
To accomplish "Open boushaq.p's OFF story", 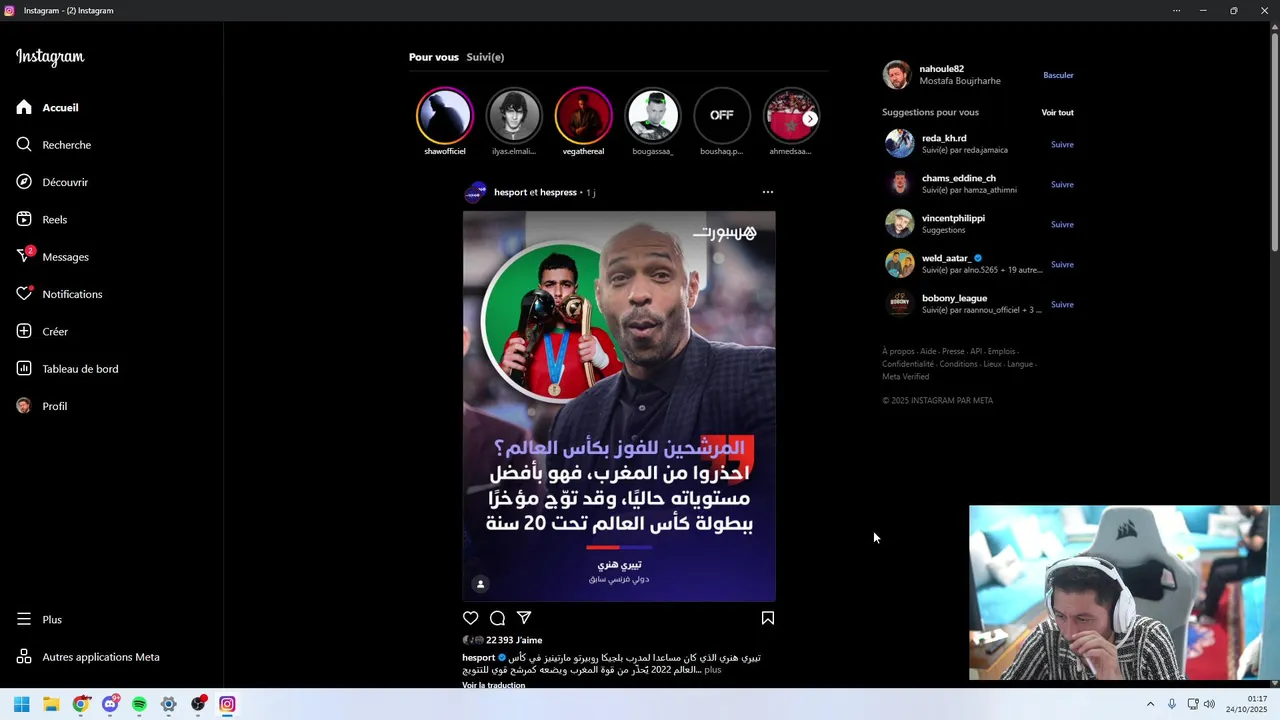I will (721, 122).
